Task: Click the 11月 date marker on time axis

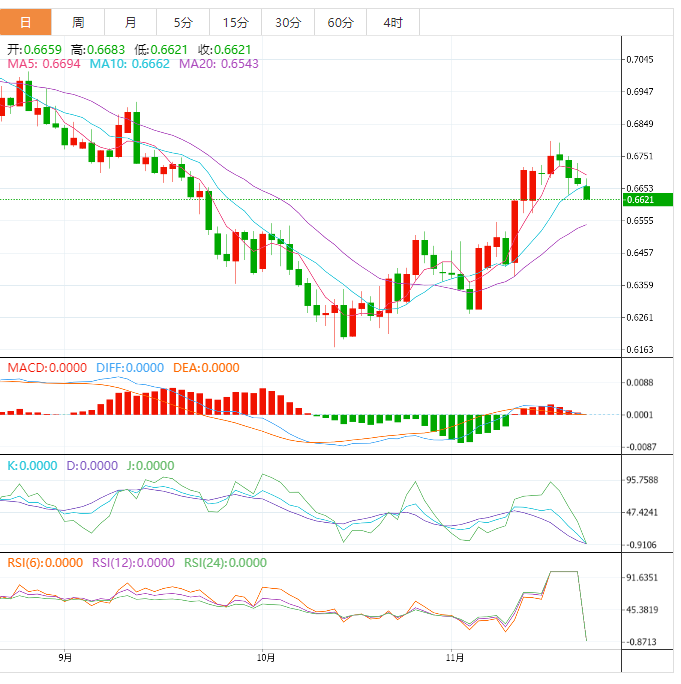Action: click(455, 657)
